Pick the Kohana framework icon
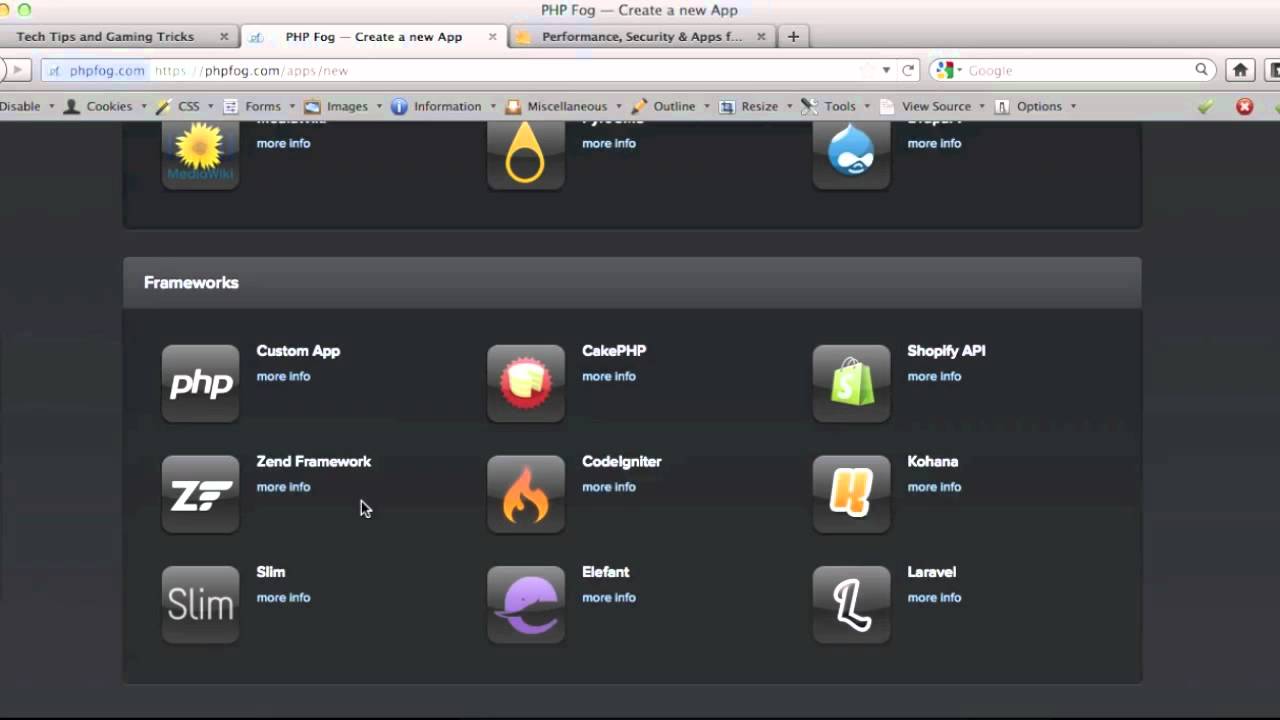The image size is (1280, 720). (x=851, y=494)
